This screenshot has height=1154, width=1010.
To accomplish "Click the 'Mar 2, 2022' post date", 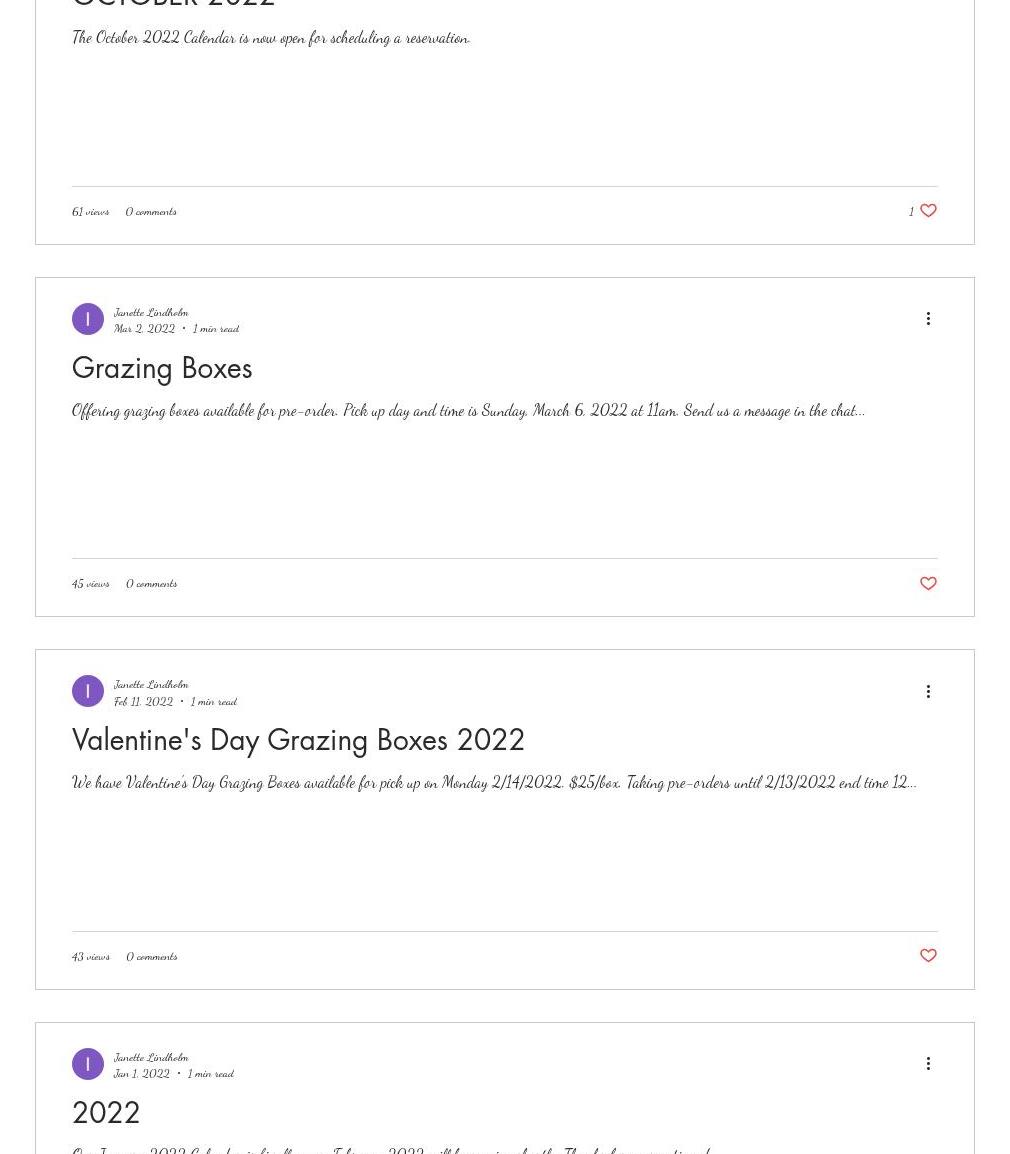I will pyautogui.click(x=144, y=329).
